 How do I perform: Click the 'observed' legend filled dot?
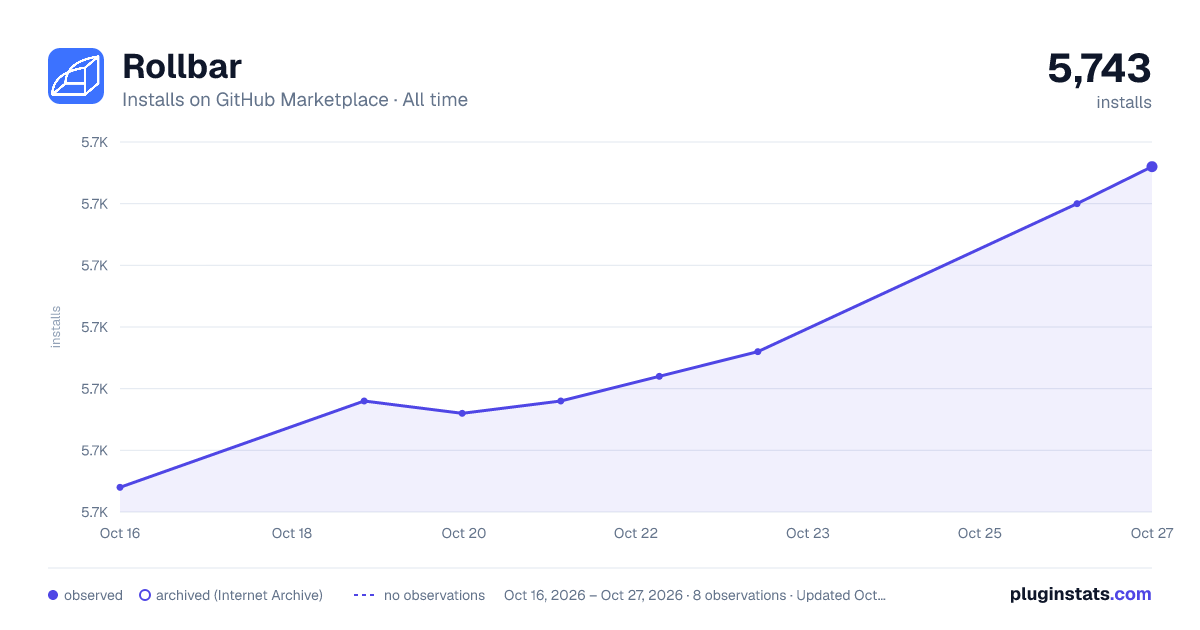pos(53,595)
